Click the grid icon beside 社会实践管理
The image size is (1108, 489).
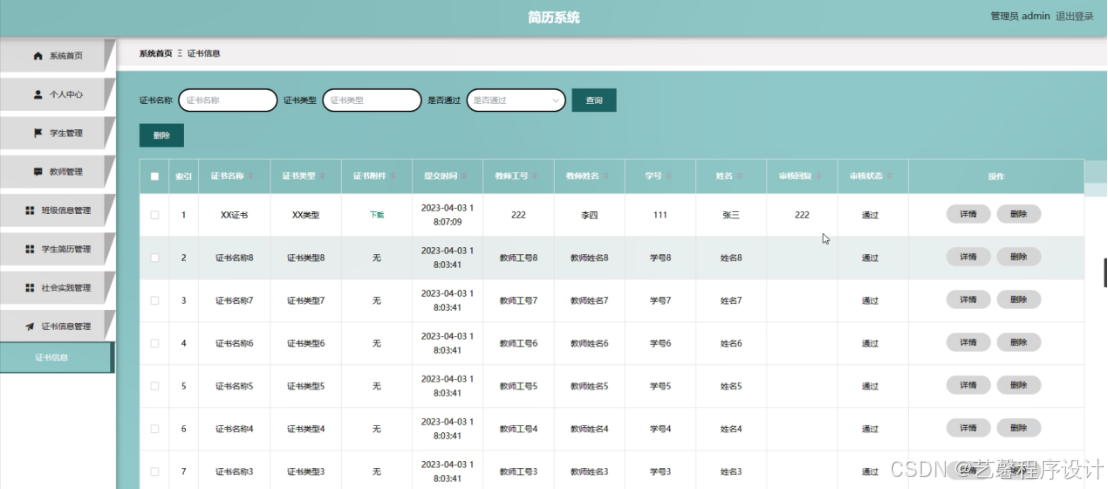click(30, 288)
